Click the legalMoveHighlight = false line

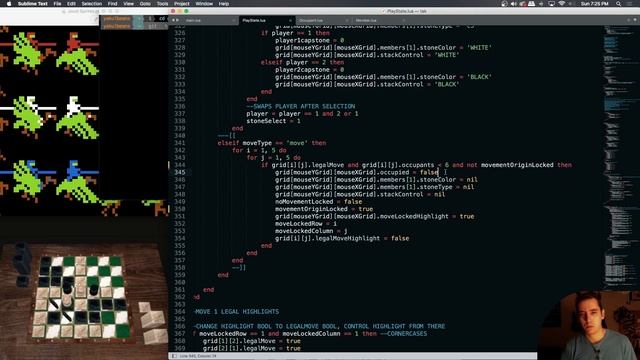click(x=342, y=238)
